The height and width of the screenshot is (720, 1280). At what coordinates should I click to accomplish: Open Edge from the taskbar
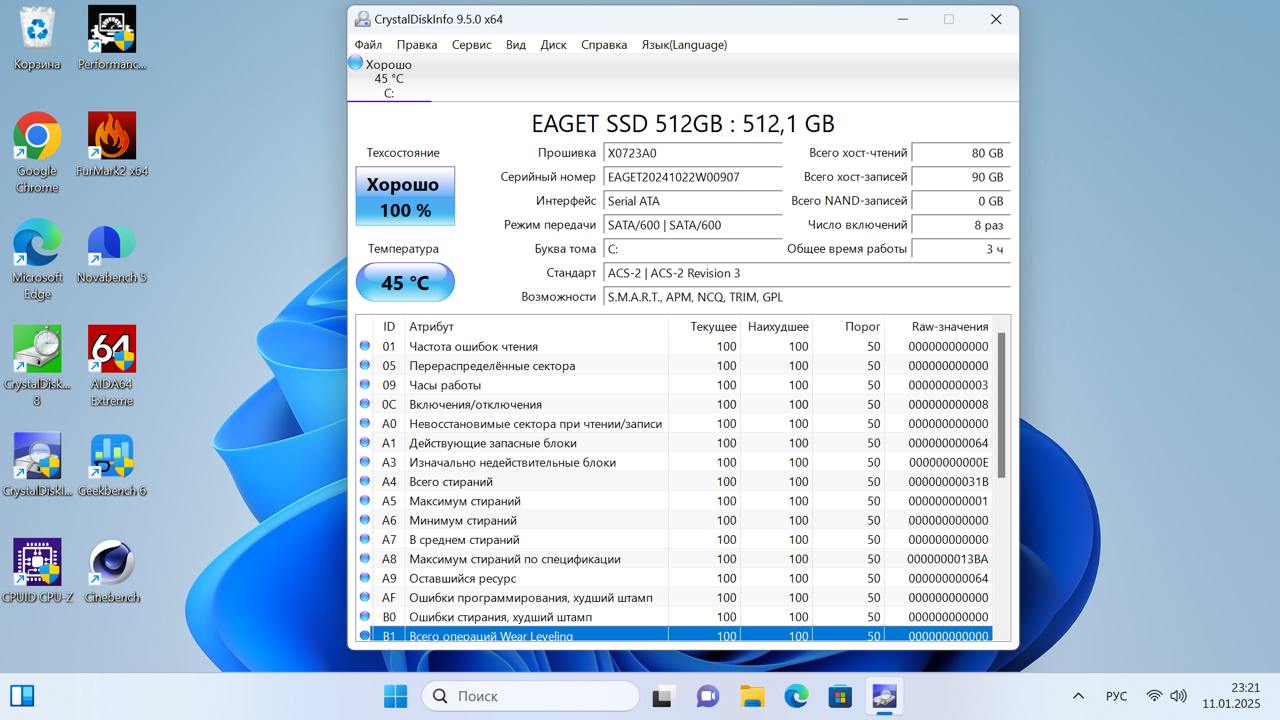pos(796,696)
